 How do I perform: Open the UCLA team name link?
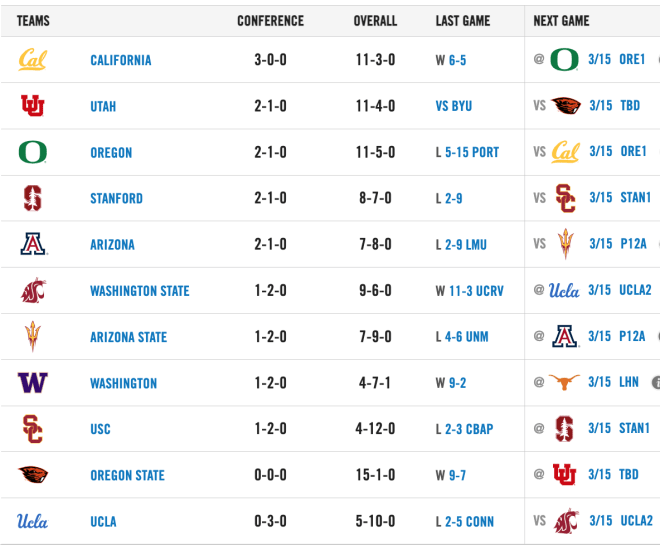[x=103, y=521]
